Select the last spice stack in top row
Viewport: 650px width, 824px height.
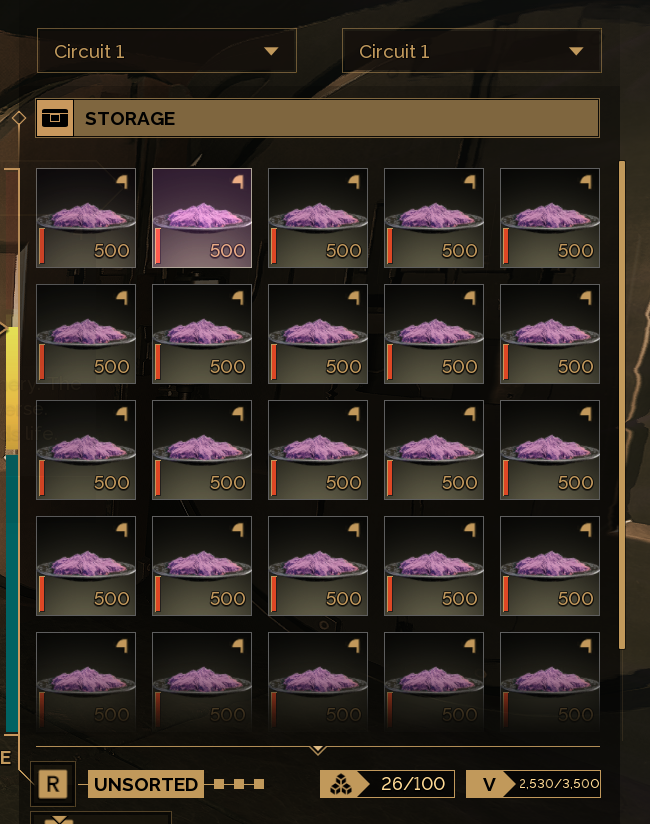click(x=550, y=218)
